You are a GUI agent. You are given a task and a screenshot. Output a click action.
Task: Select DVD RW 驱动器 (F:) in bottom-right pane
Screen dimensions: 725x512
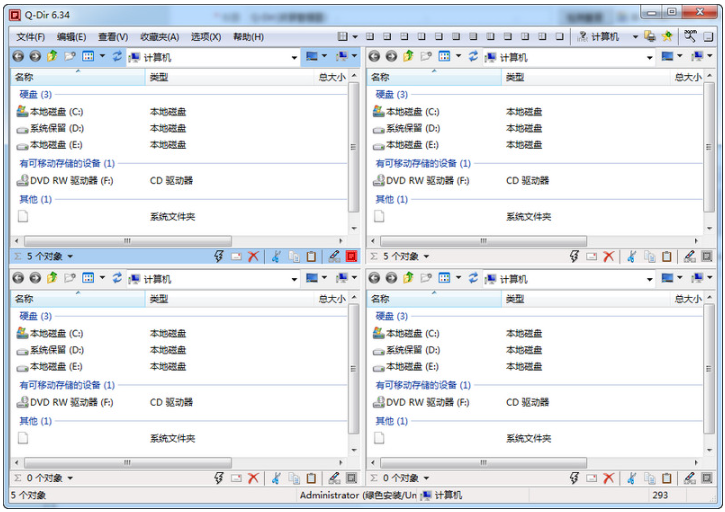tap(421, 402)
